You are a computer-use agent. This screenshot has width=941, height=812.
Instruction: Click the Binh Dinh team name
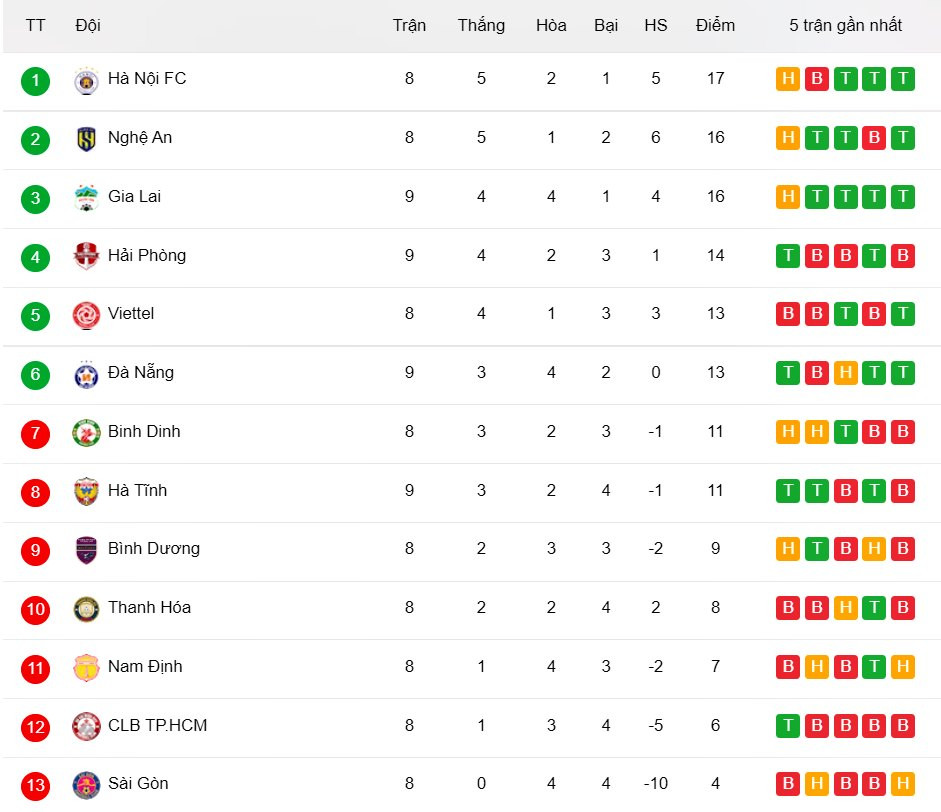(x=144, y=432)
